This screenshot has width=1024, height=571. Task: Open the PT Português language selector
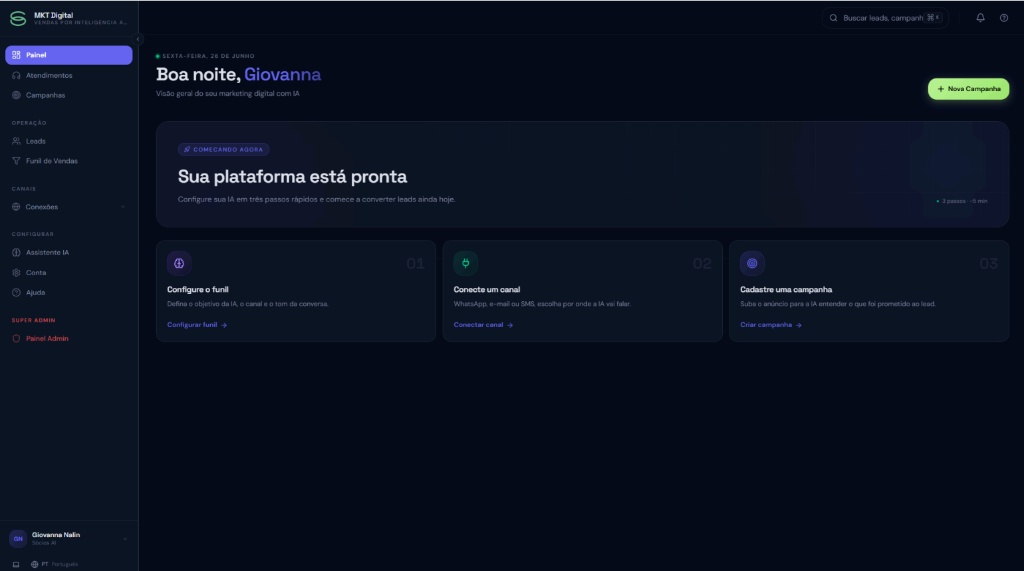(x=55, y=564)
